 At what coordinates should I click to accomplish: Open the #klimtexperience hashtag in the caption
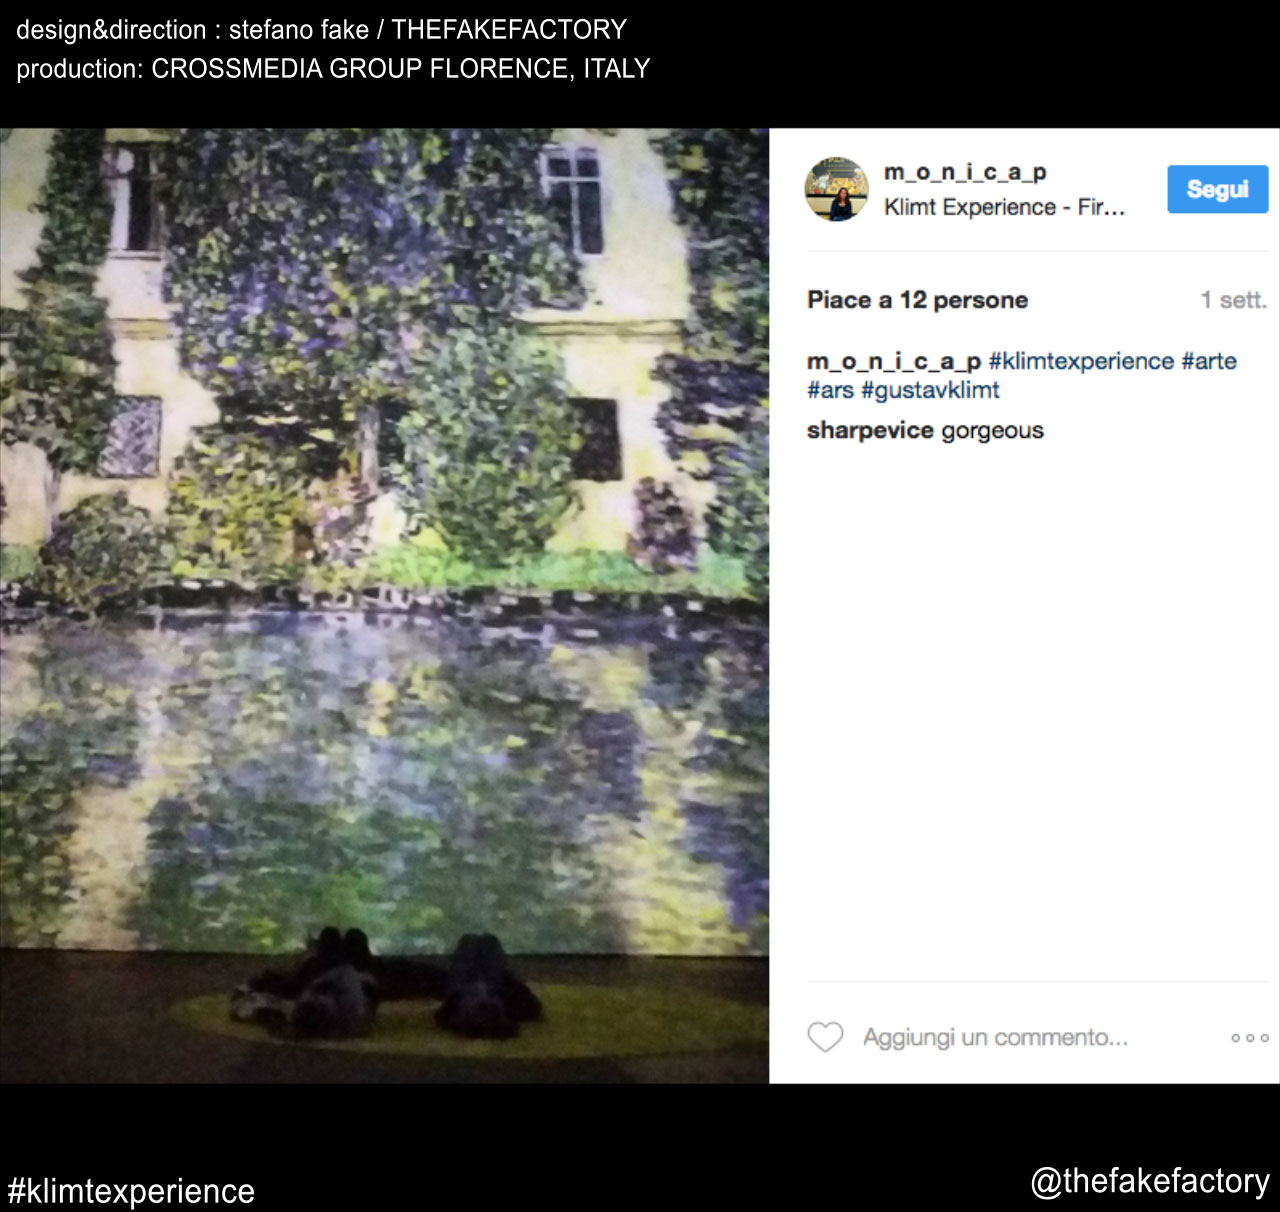[x=1081, y=361]
